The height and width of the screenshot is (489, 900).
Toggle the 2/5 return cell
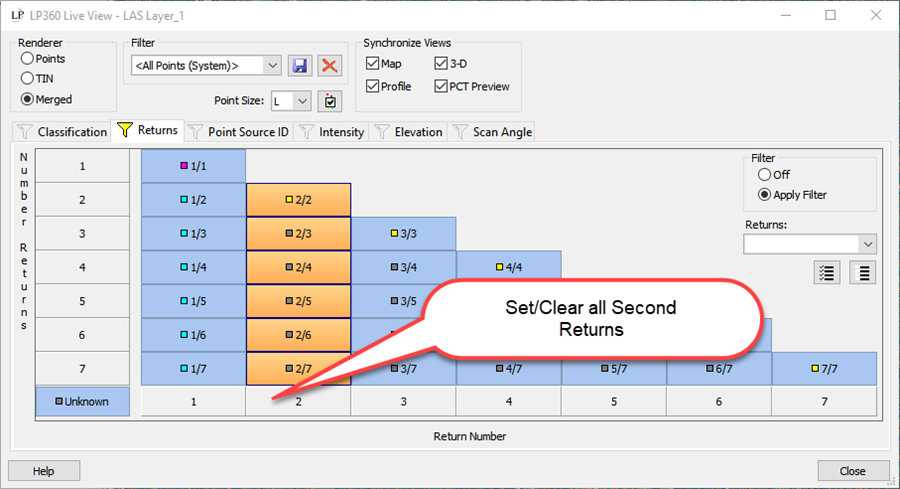[298, 301]
